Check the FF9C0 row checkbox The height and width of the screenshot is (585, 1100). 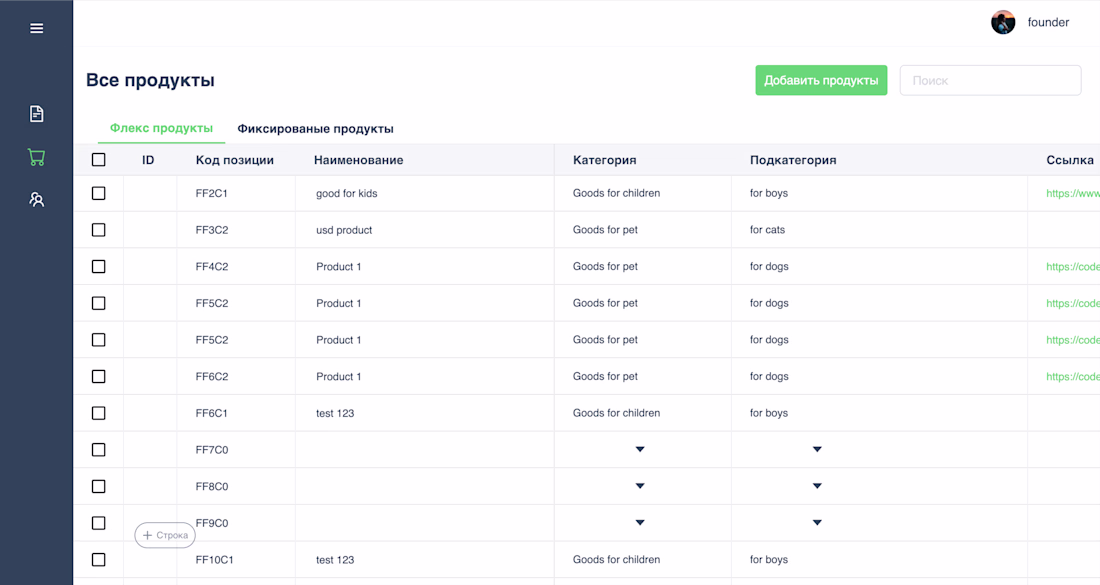pyautogui.click(x=99, y=523)
